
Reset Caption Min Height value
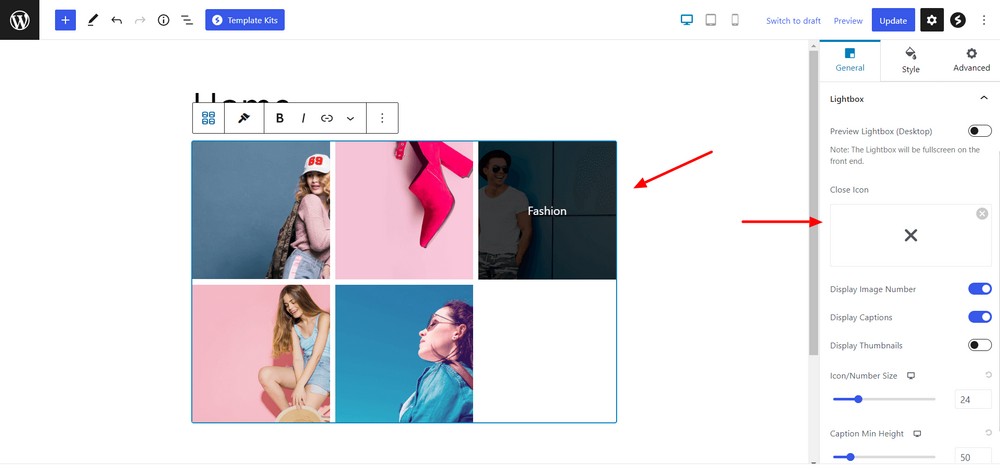[x=988, y=433]
